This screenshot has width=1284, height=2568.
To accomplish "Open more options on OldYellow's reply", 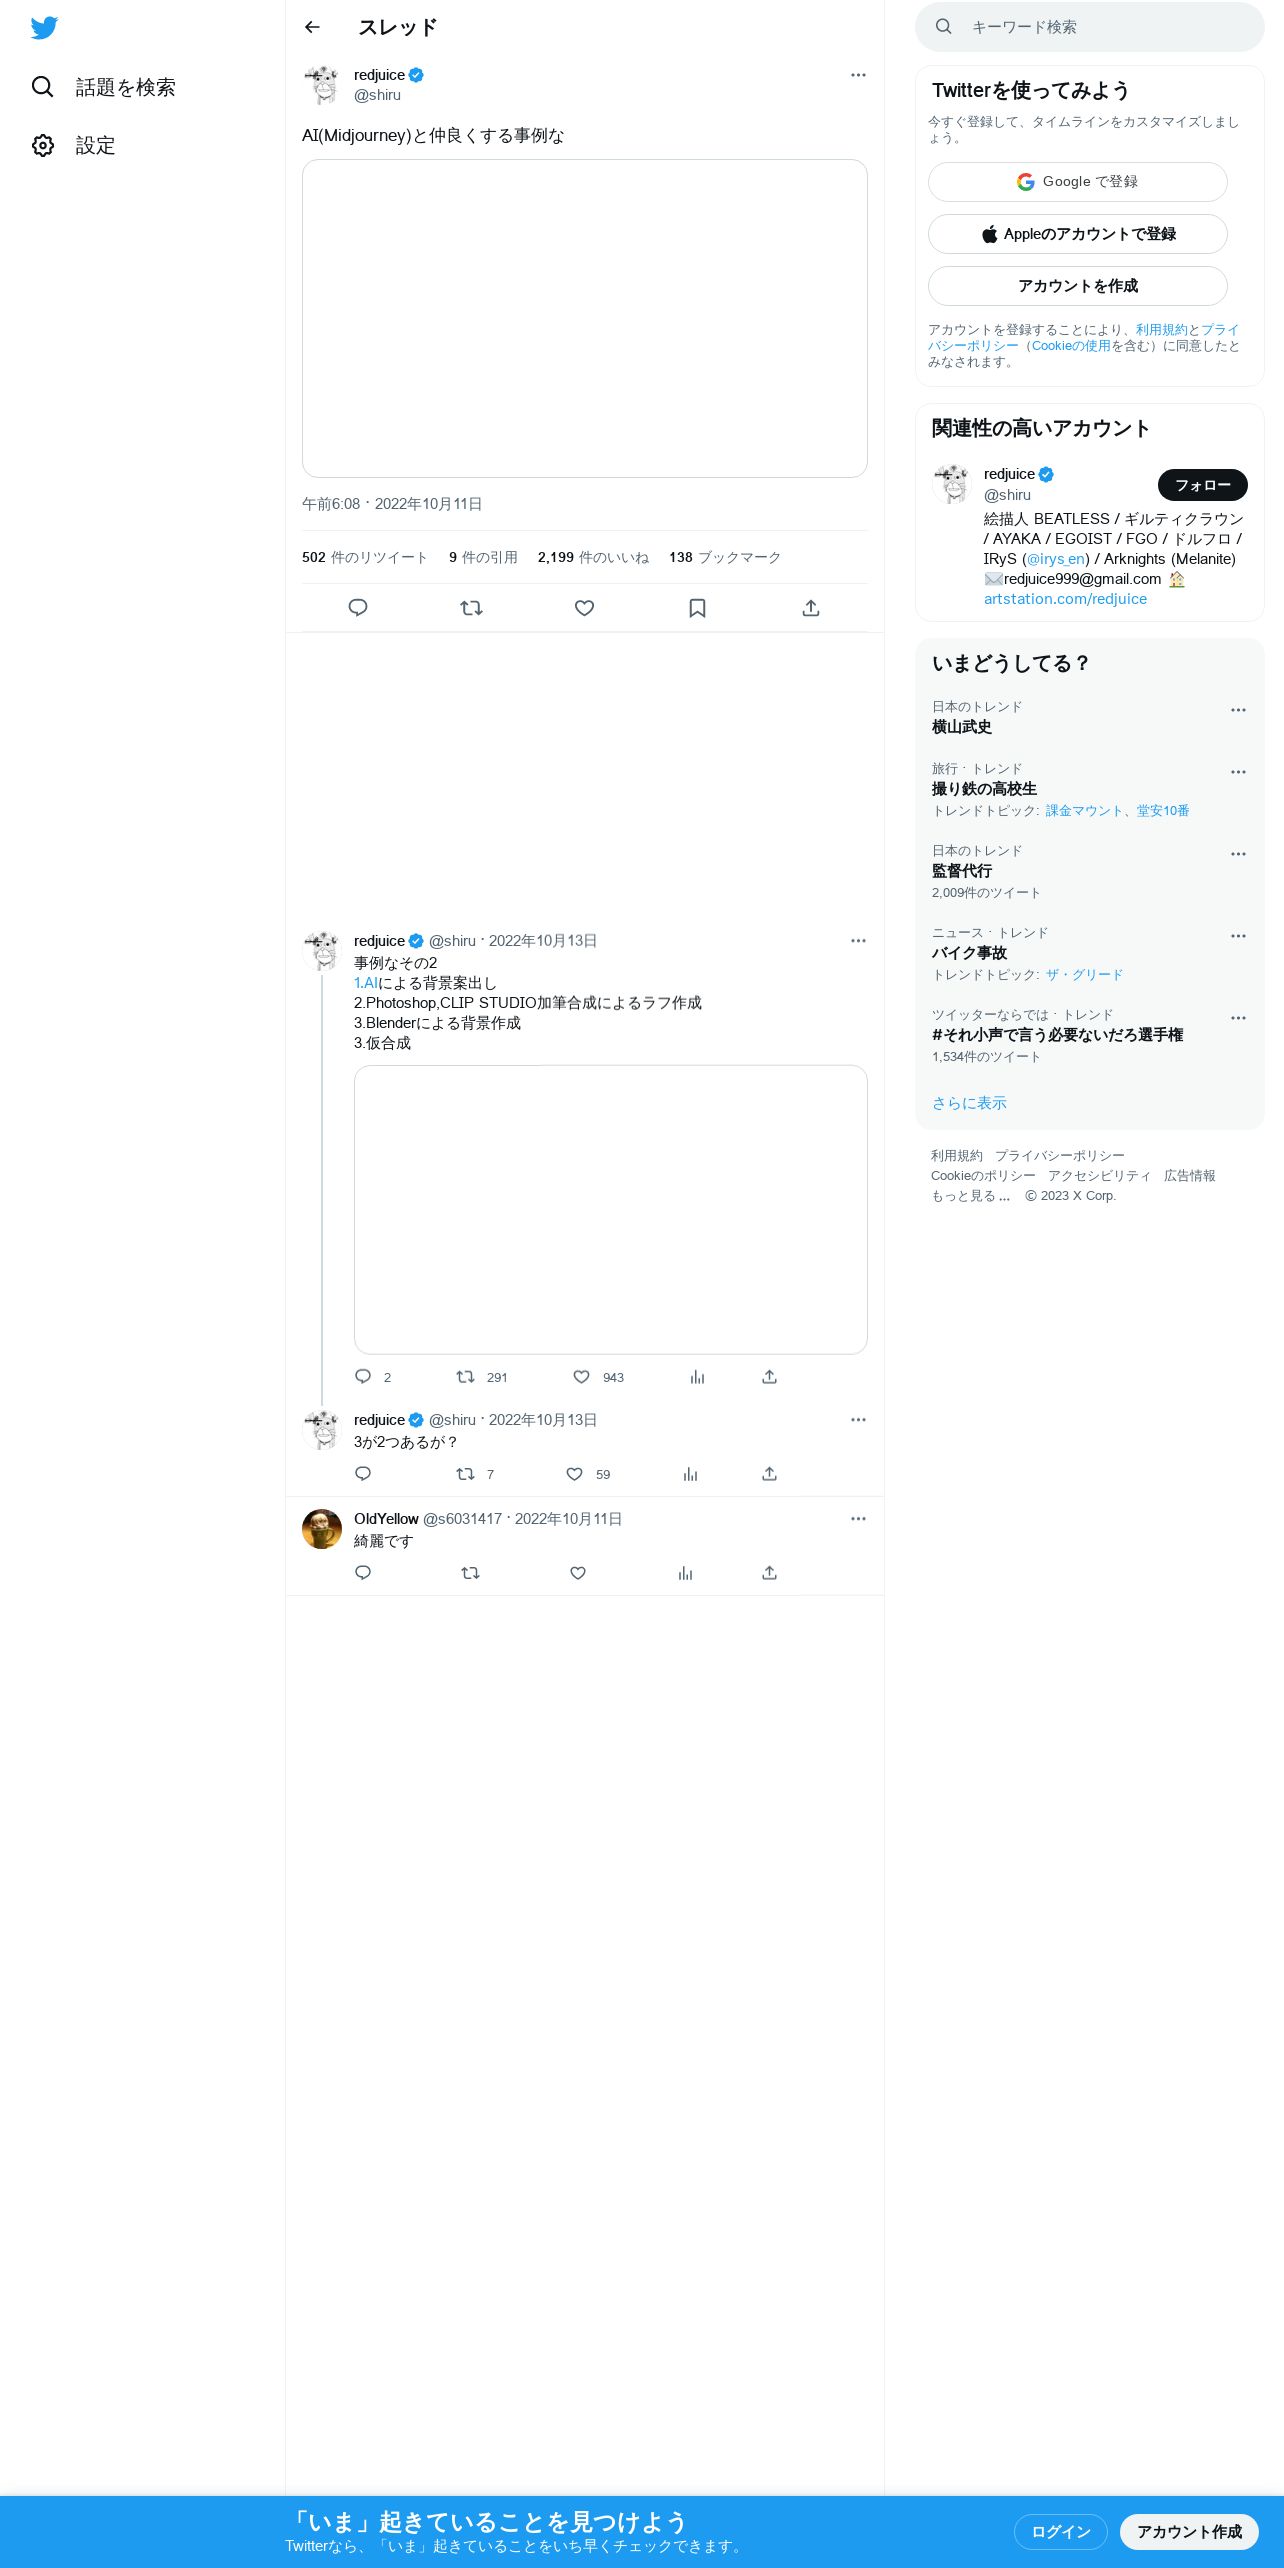I will pyautogui.click(x=858, y=1519).
